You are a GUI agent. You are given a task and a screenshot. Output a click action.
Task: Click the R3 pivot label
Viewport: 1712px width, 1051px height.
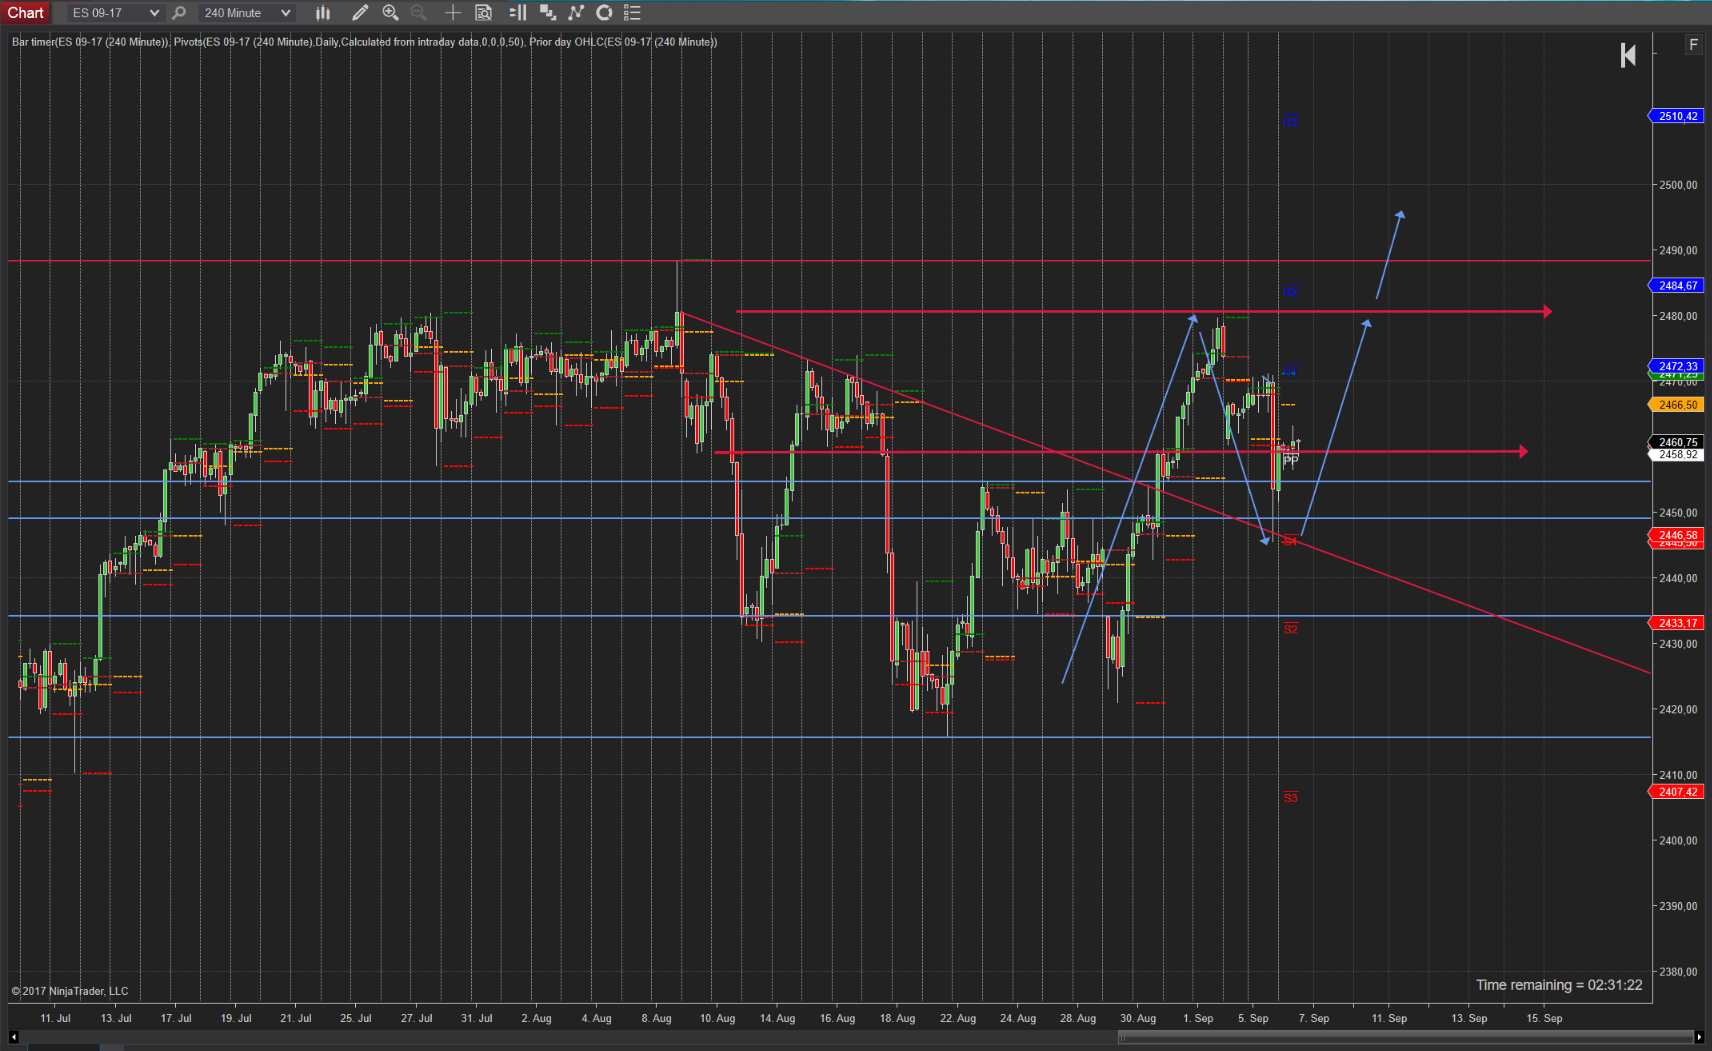[x=1291, y=123]
